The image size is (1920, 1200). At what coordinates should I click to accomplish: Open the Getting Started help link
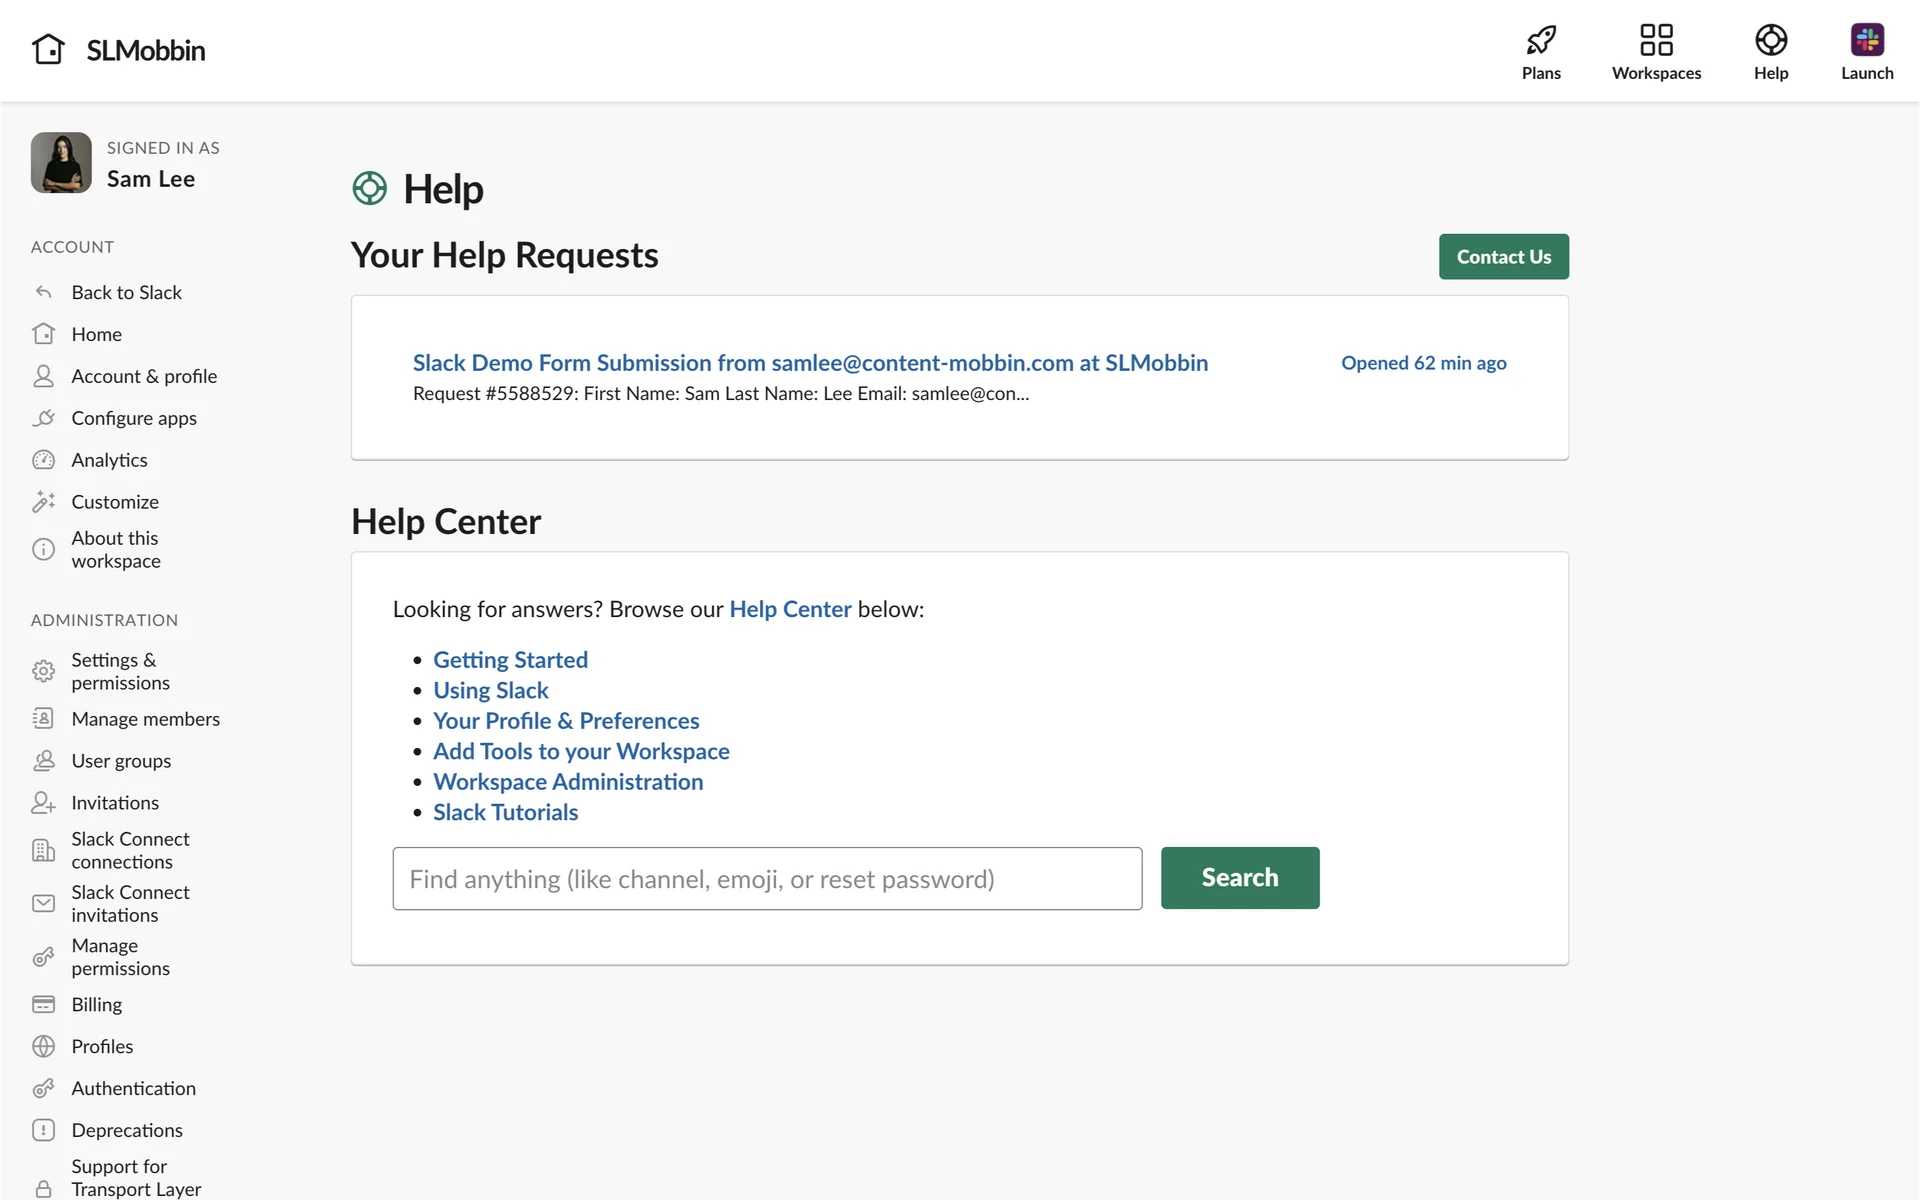(x=510, y=660)
